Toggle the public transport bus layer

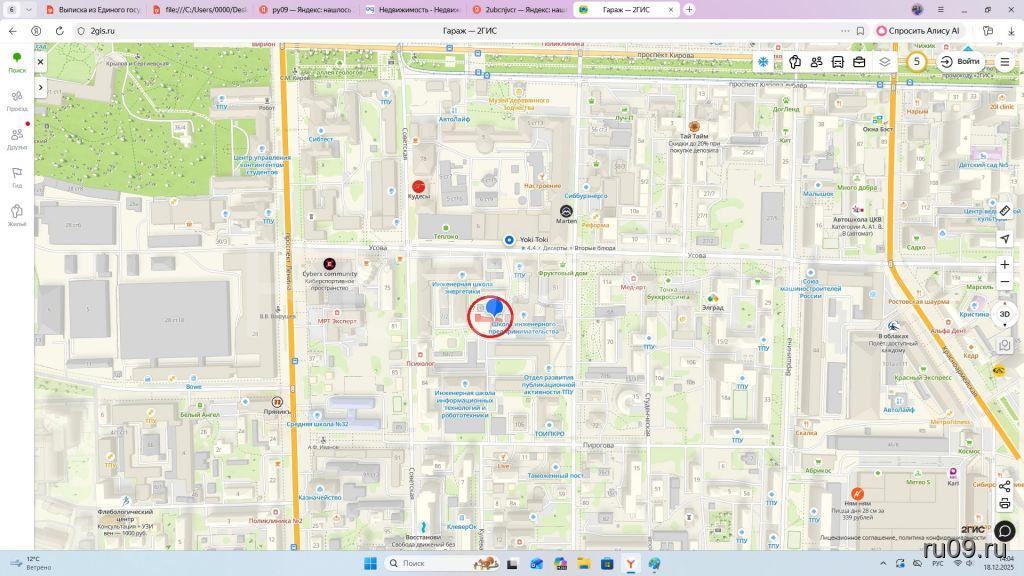click(x=838, y=62)
